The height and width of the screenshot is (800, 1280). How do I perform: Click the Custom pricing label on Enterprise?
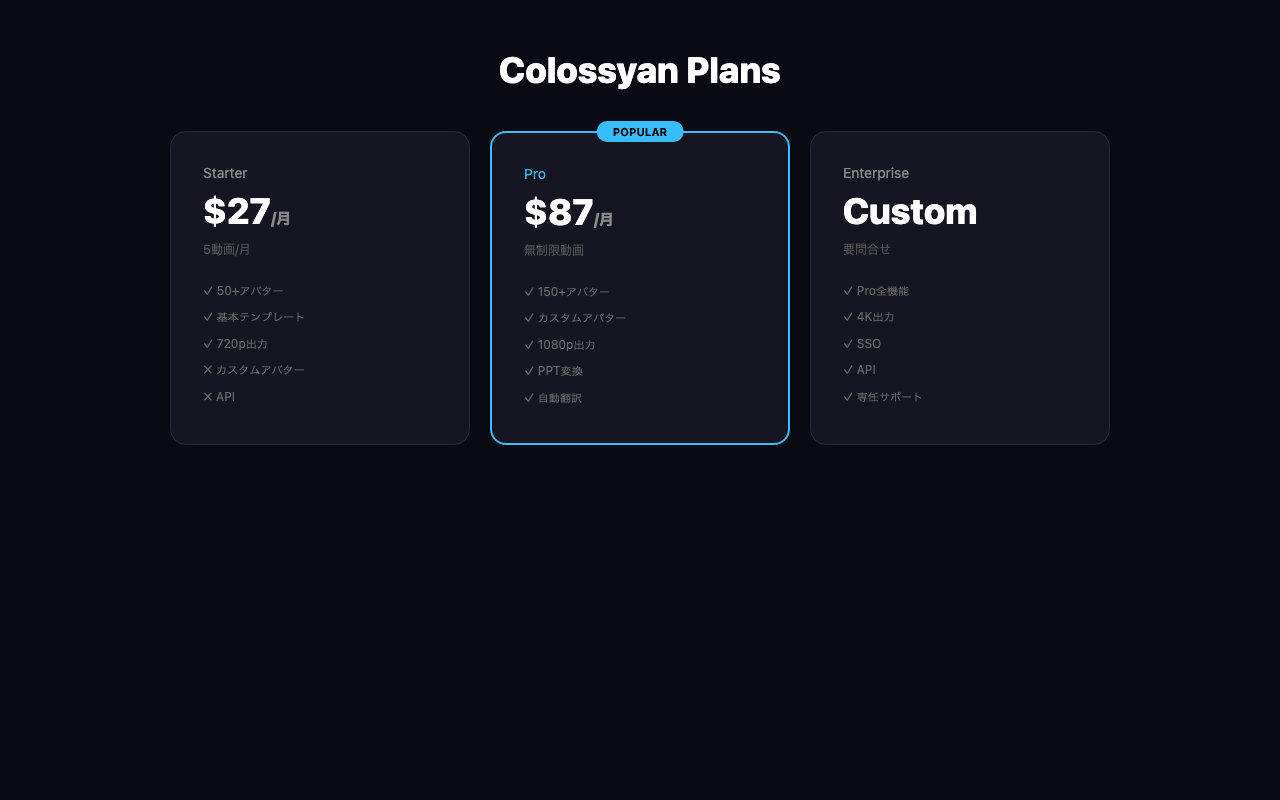coord(910,211)
